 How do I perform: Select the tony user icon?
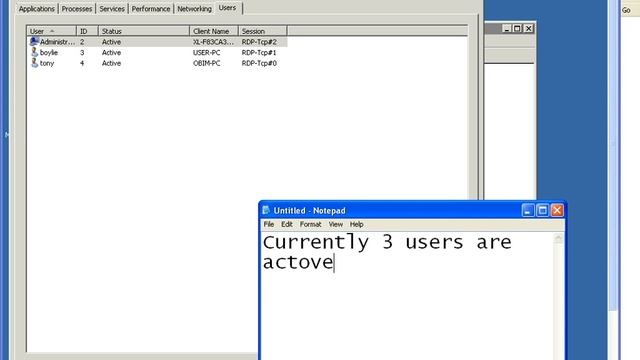34,63
